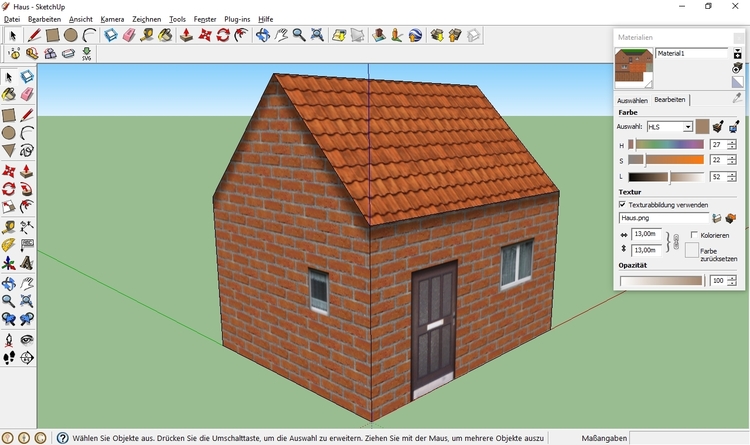Increase the H value with stepper
This screenshot has width=750, height=445.
click(732, 142)
